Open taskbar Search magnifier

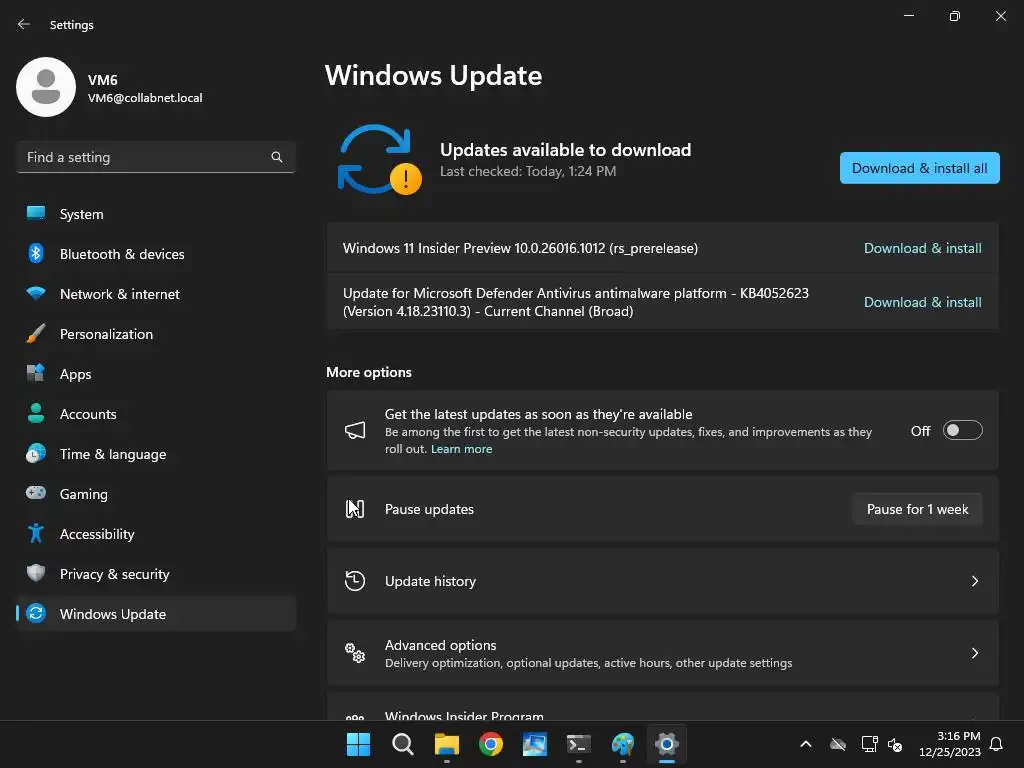(x=402, y=744)
